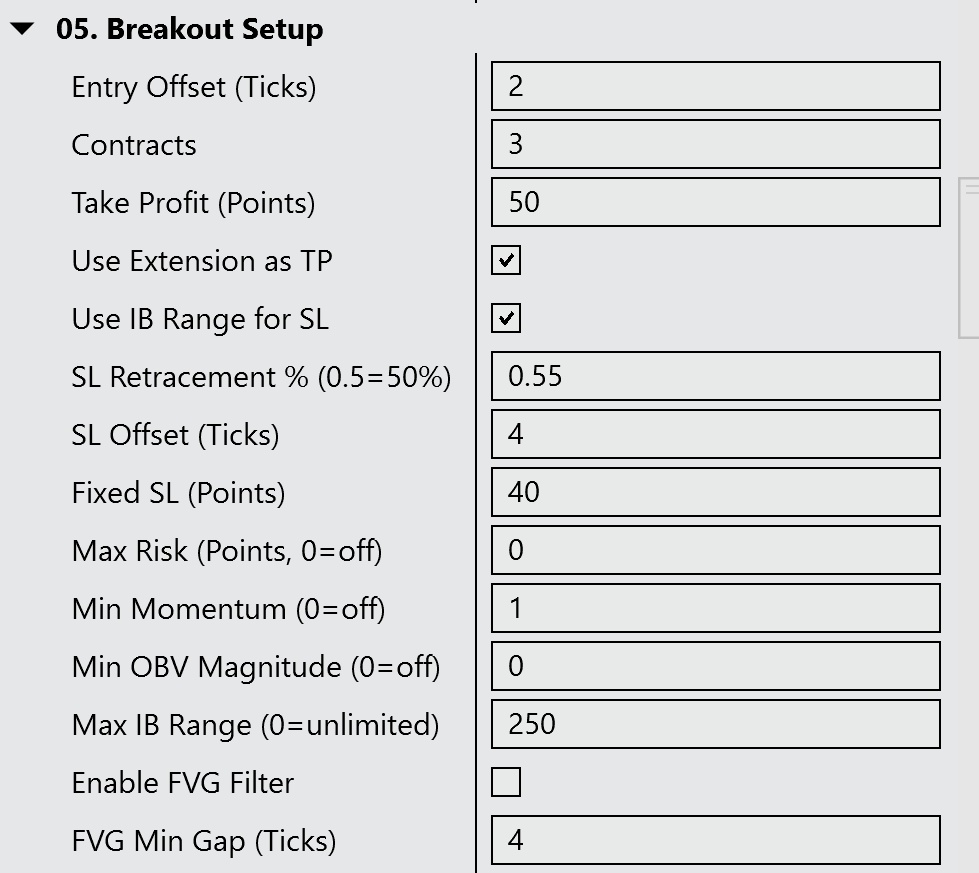Screen dimensions: 979x873
Task: Select the FVG Min Gap (Ticks) field
Action: [715, 841]
